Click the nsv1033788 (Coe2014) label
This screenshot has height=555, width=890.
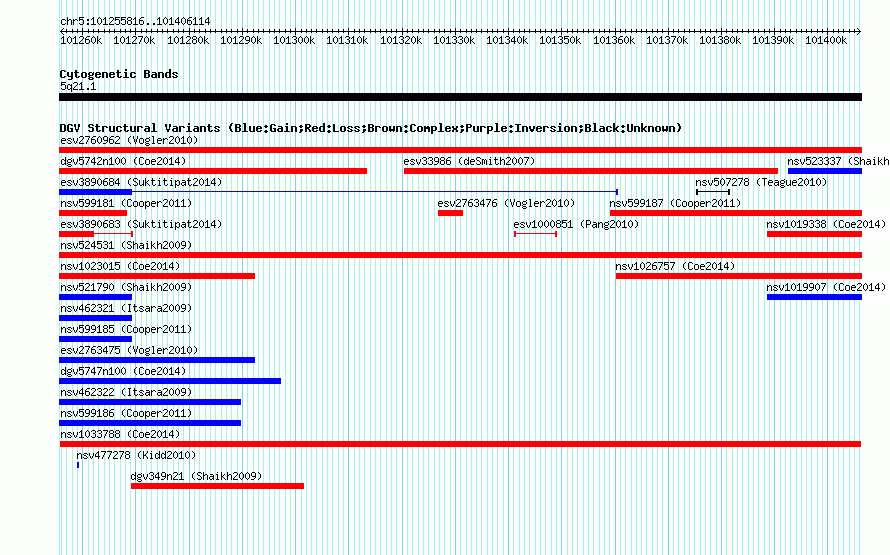120,434
